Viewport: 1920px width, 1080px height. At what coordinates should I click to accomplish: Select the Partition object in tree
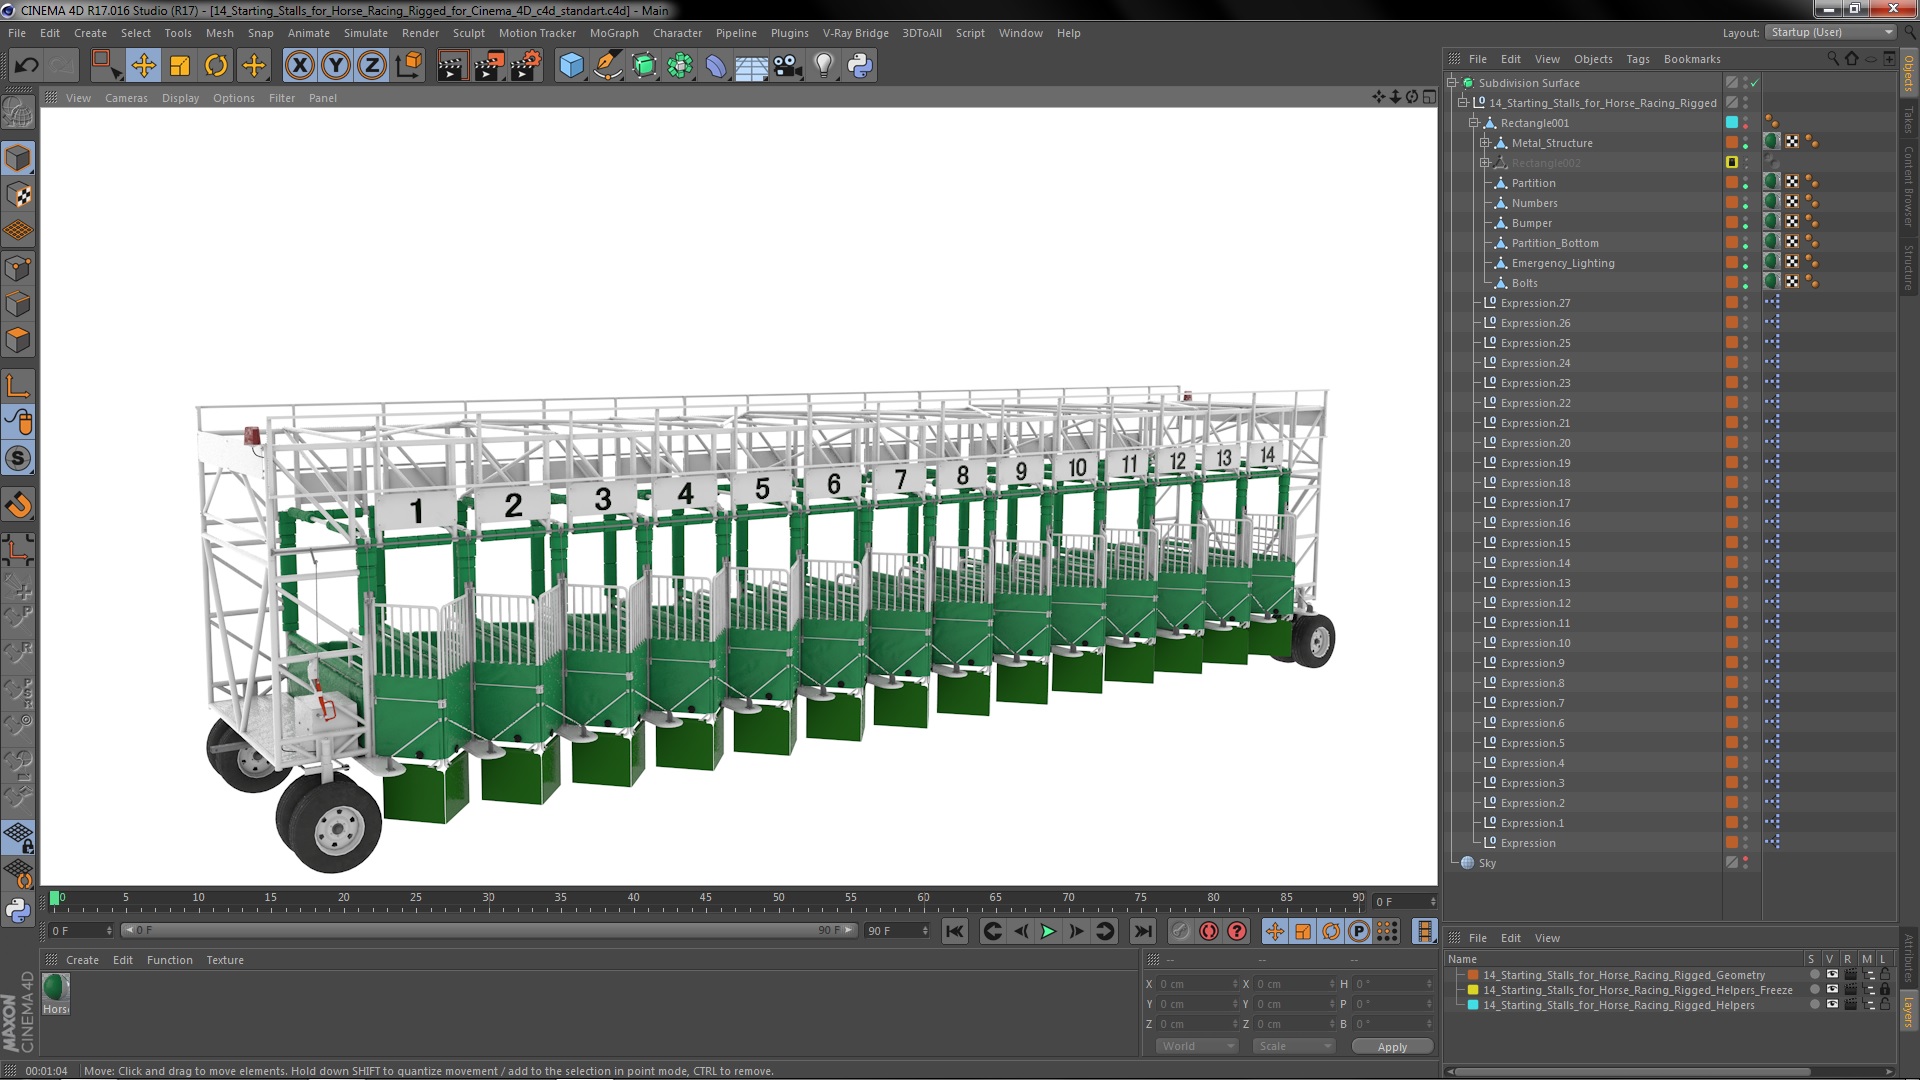point(1533,183)
